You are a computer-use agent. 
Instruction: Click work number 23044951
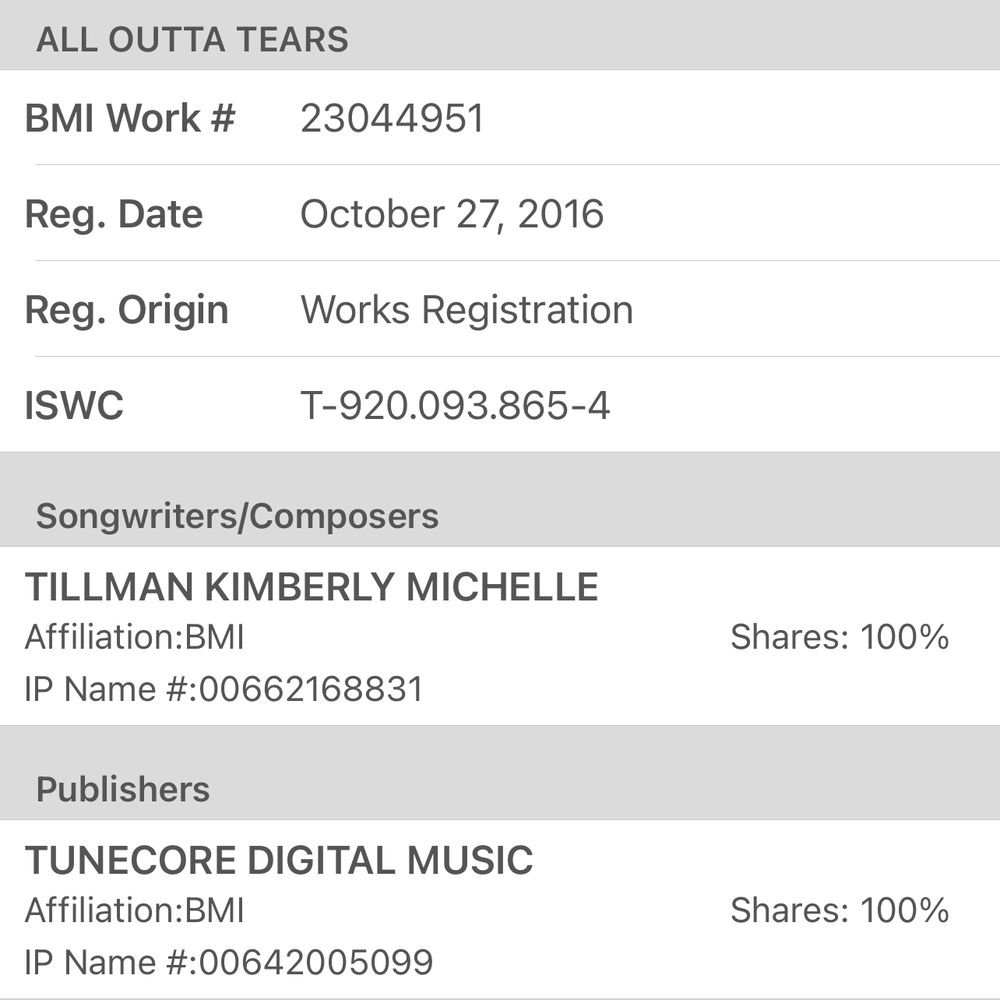392,118
